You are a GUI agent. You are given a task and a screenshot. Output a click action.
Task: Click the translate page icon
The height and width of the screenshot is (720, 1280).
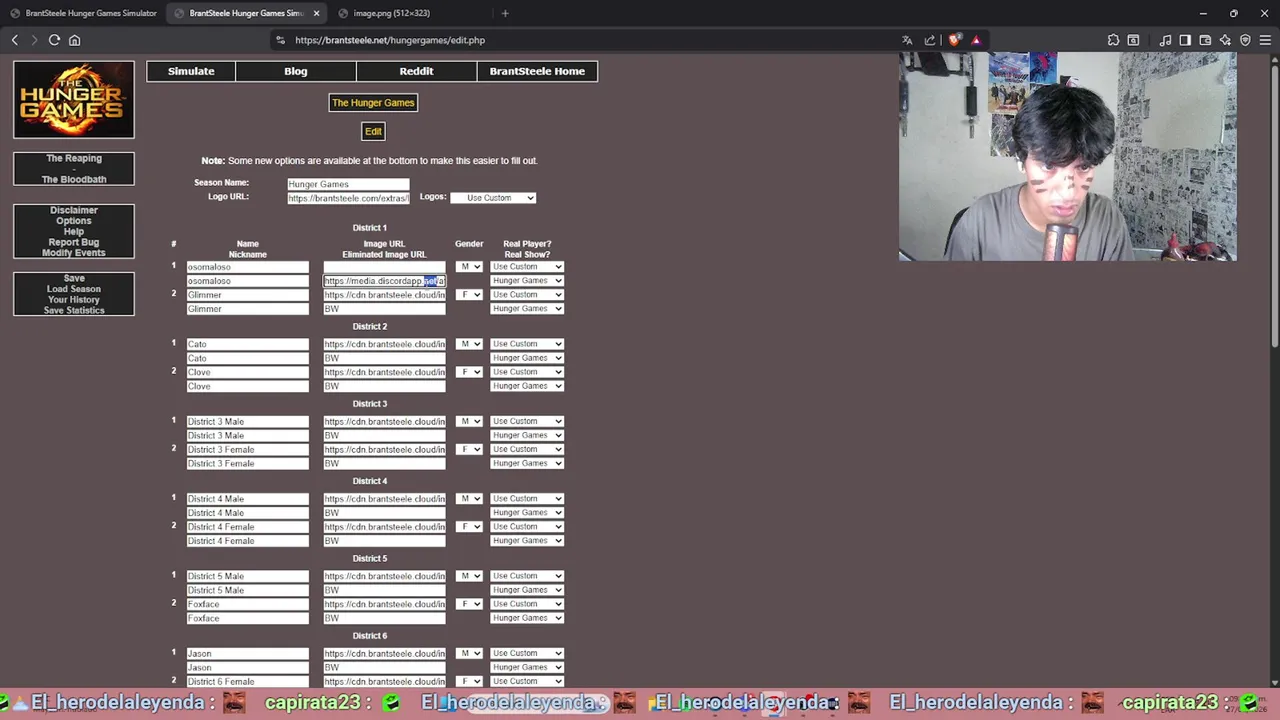coord(907,40)
